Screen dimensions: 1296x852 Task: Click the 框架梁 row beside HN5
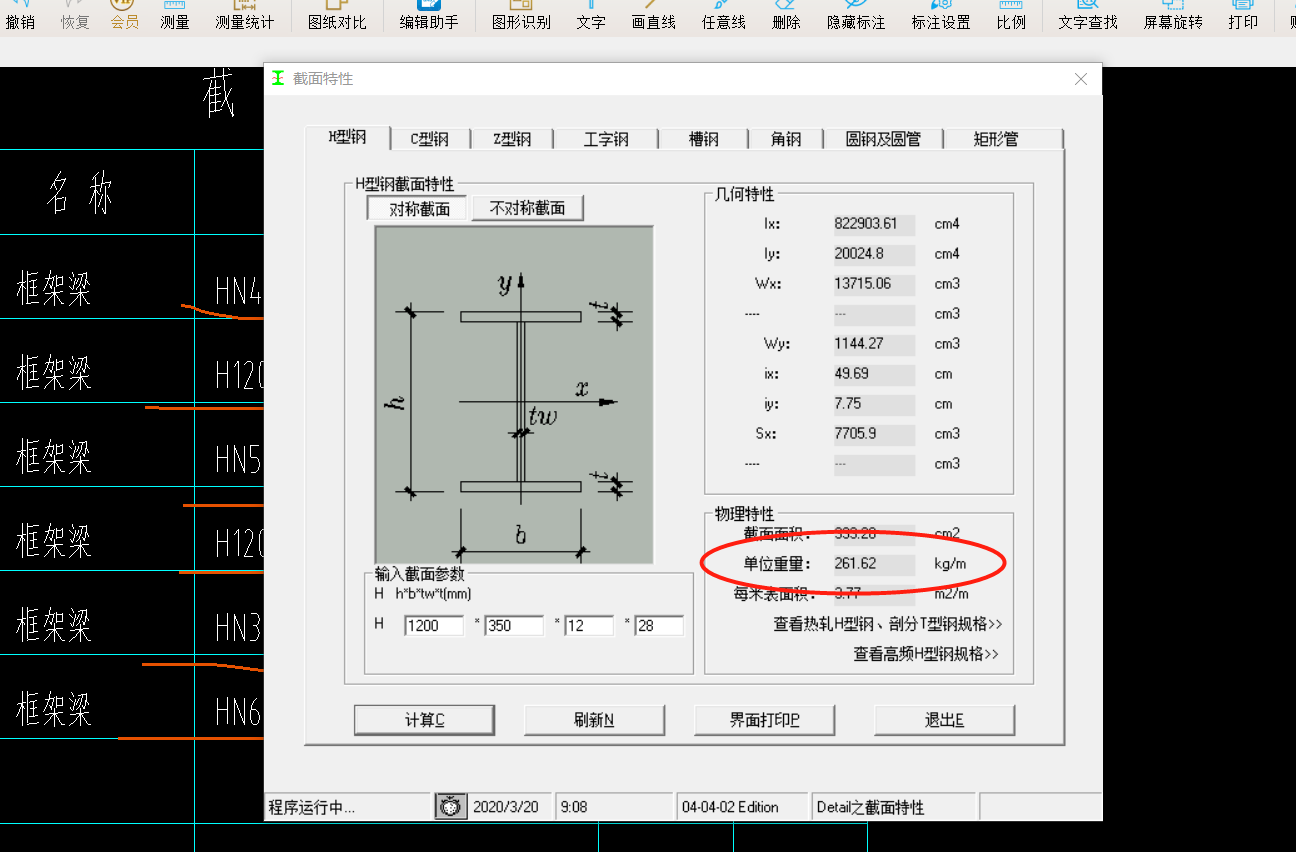54,457
